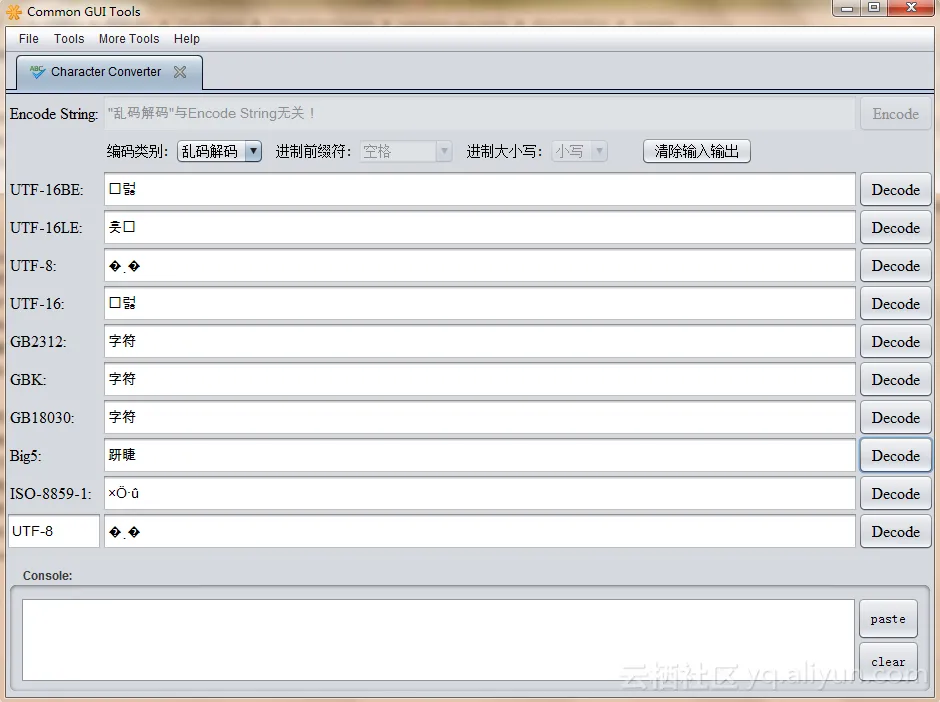Maximize the Common GUI Tools window
Screen dimensions: 940x702
pyautogui.click(x=873, y=8)
